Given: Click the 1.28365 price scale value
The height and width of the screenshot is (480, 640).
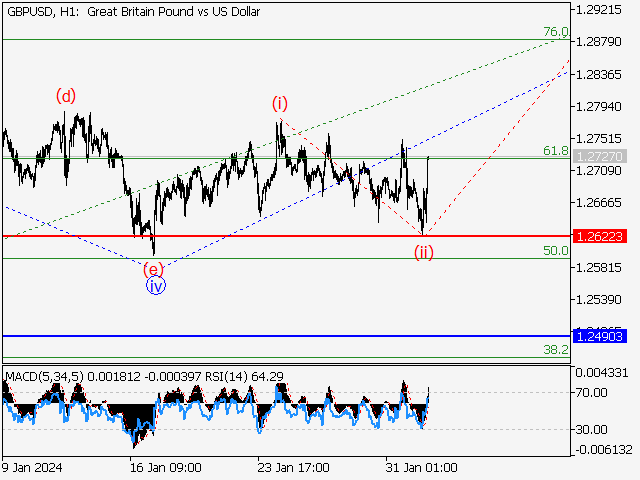Looking at the screenshot, I should pos(598,75).
